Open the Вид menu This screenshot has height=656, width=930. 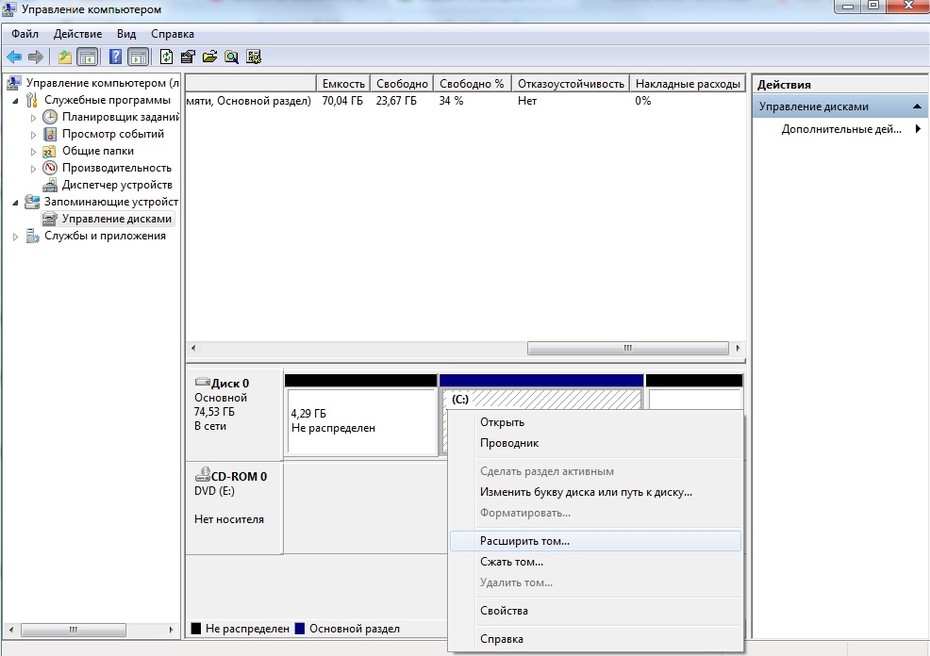click(126, 34)
